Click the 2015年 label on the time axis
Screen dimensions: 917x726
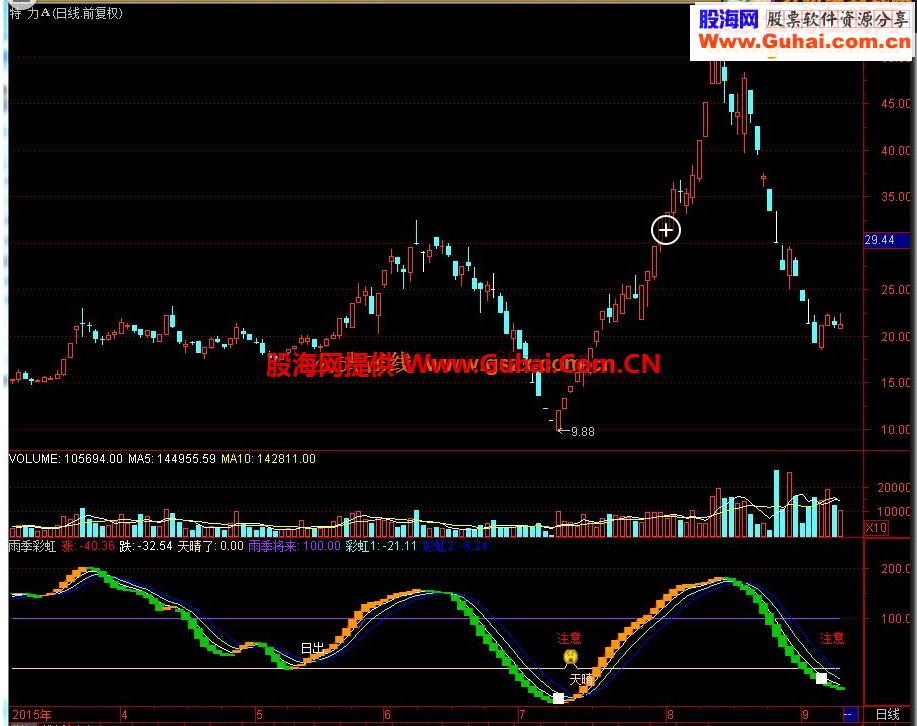pos(32,715)
